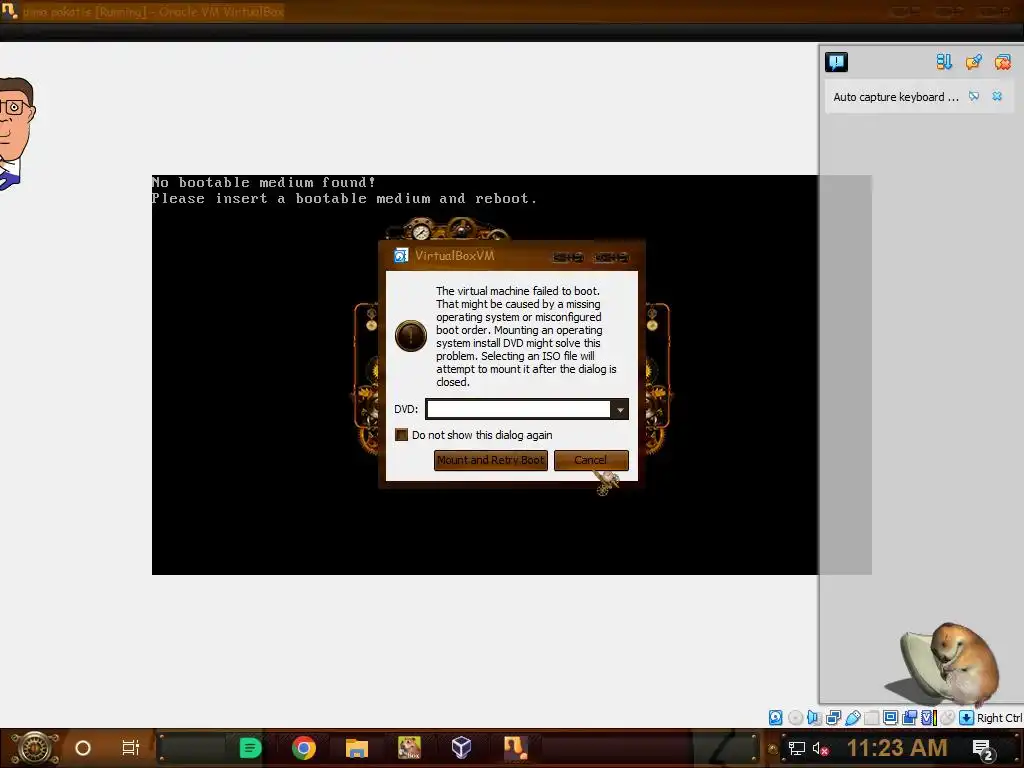This screenshot has width=1024, height=768.
Task: Open Cortana search circle on taskbar
Action: [x=83, y=748]
